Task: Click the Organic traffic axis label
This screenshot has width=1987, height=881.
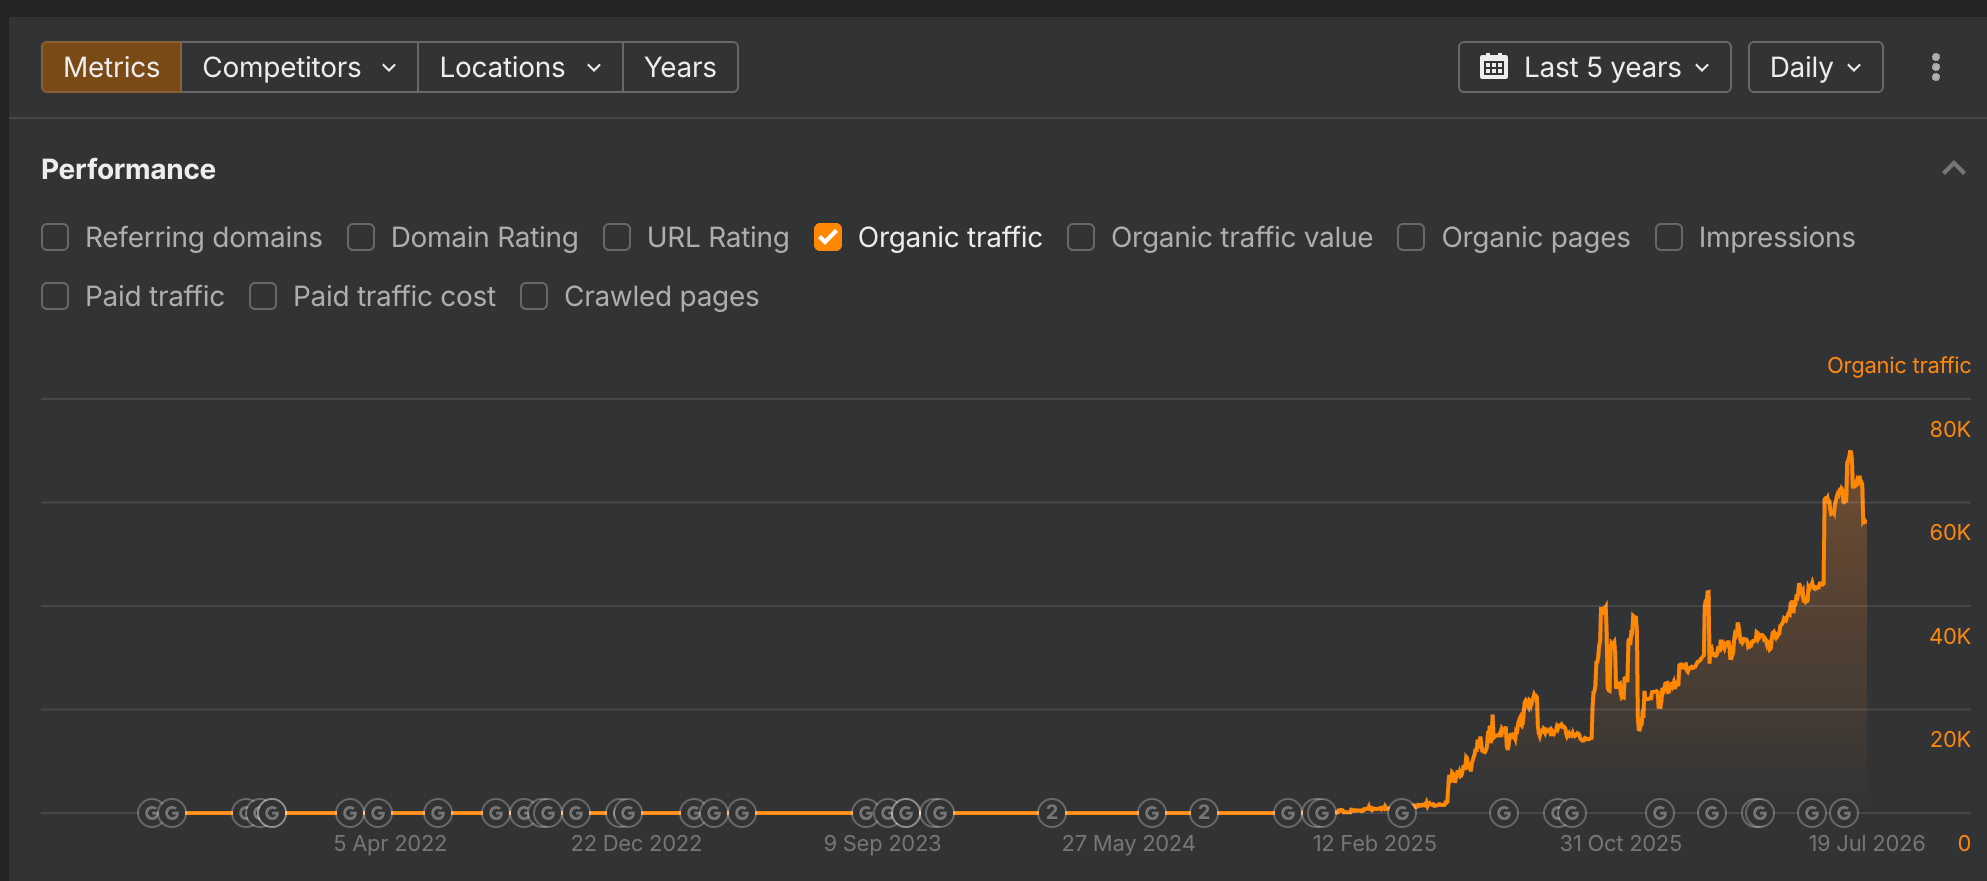Action: pos(1899,365)
